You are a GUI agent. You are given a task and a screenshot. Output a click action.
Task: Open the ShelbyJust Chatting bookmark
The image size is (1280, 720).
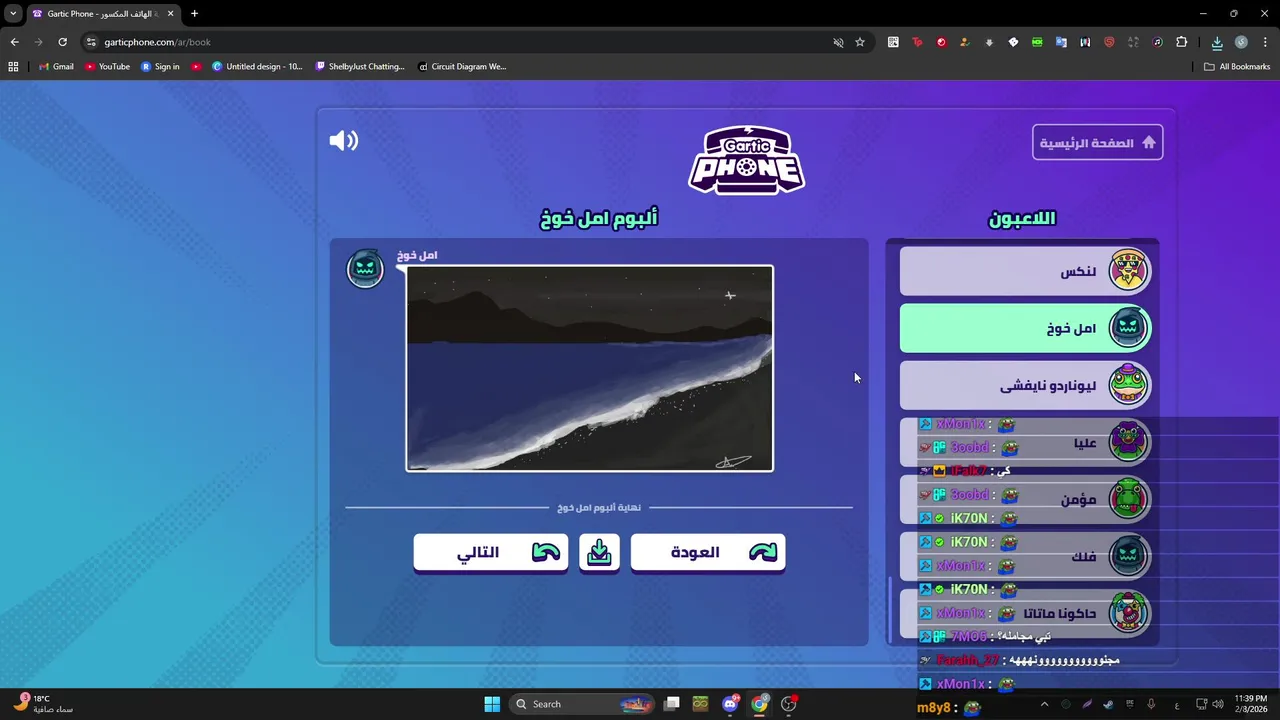[x=360, y=67]
